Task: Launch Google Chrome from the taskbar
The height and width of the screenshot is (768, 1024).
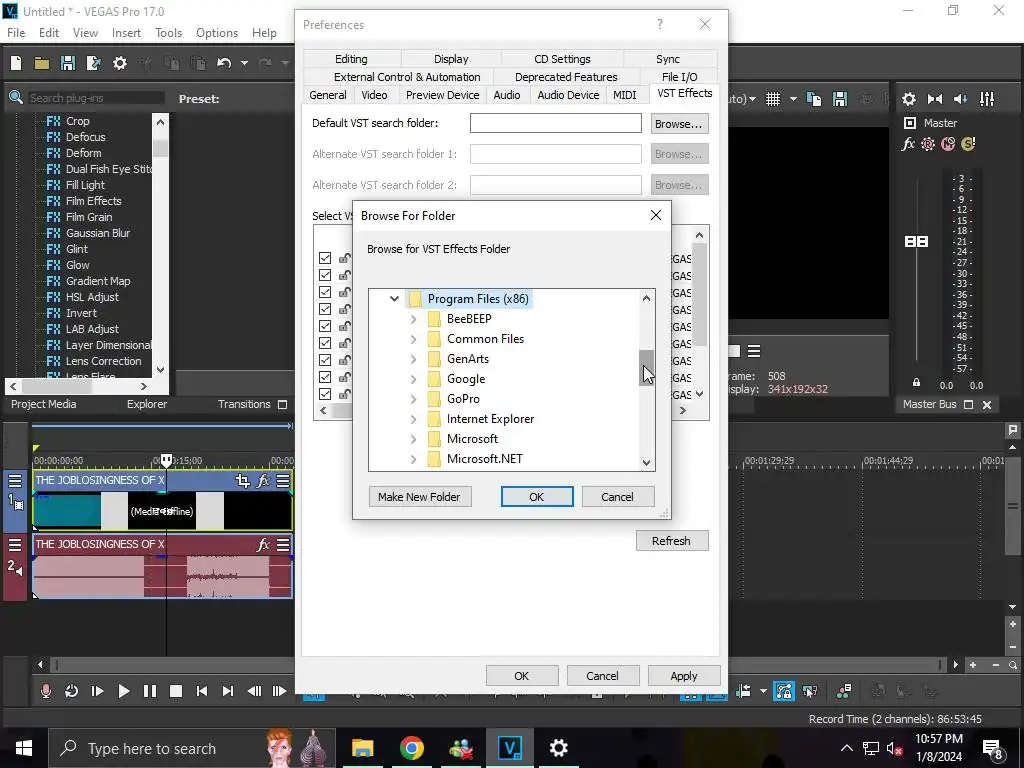Action: tap(411, 748)
